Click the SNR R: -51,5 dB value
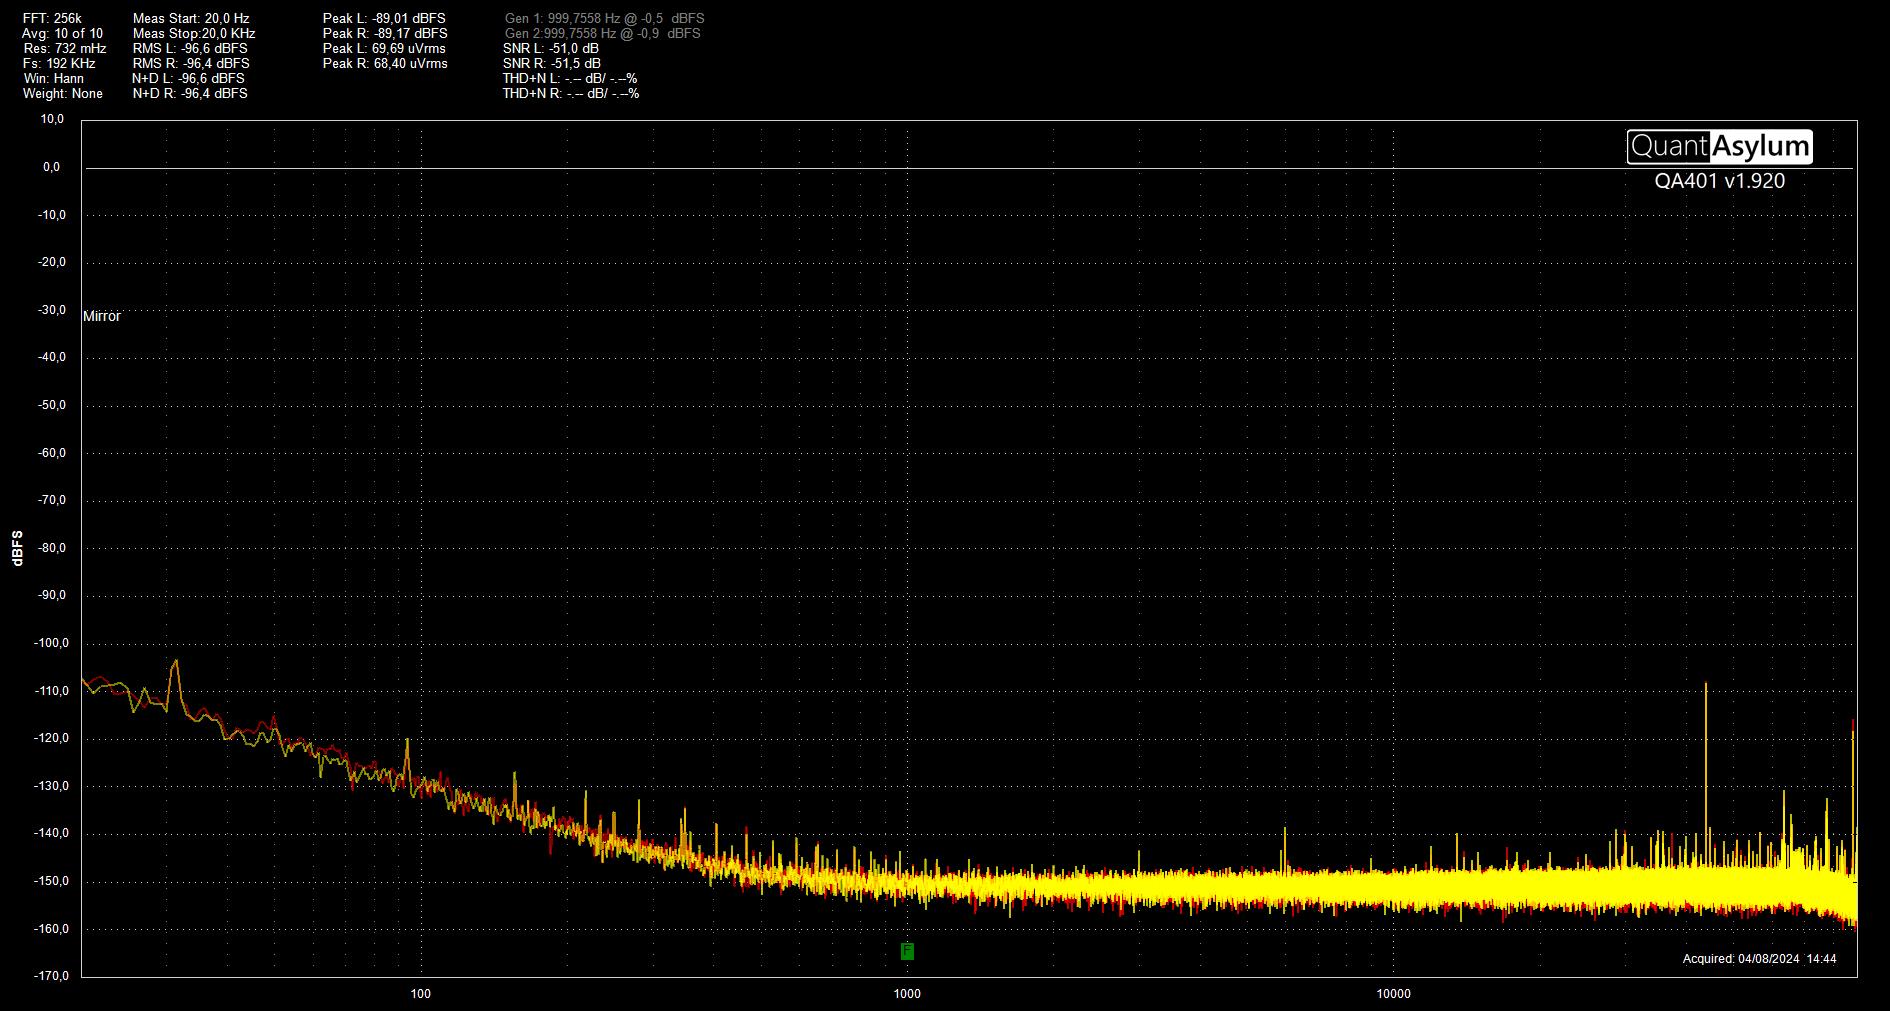The width and height of the screenshot is (1890, 1011). pyautogui.click(x=552, y=64)
